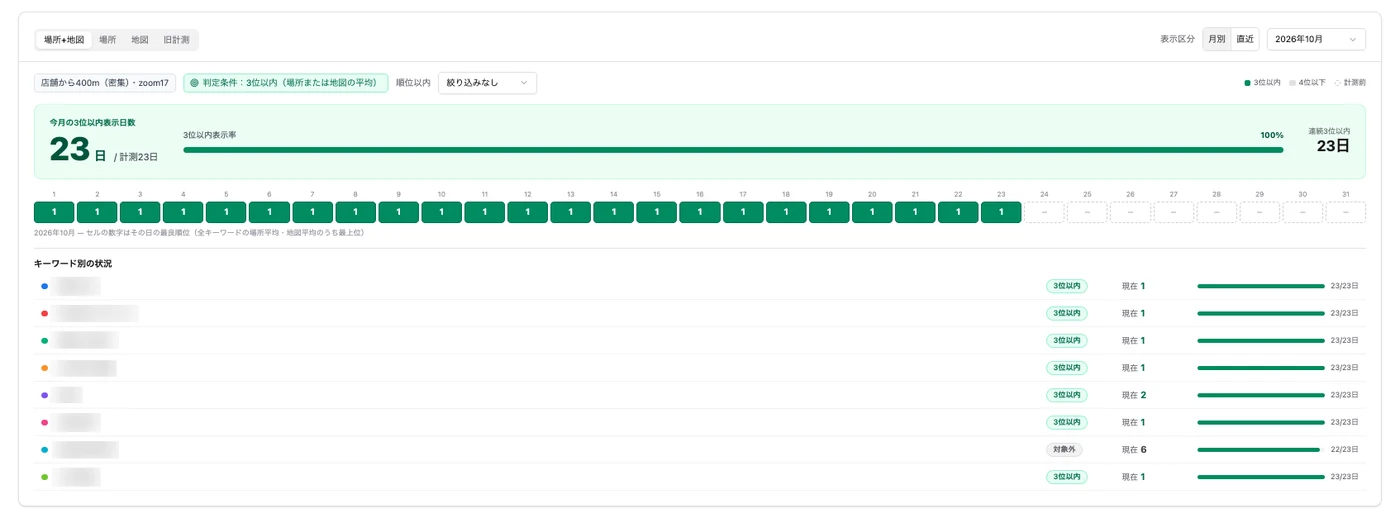The image size is (1400, 518).
Task: Click the 4位以下 gray legend marker
Action: click(x=1293, y=83)
